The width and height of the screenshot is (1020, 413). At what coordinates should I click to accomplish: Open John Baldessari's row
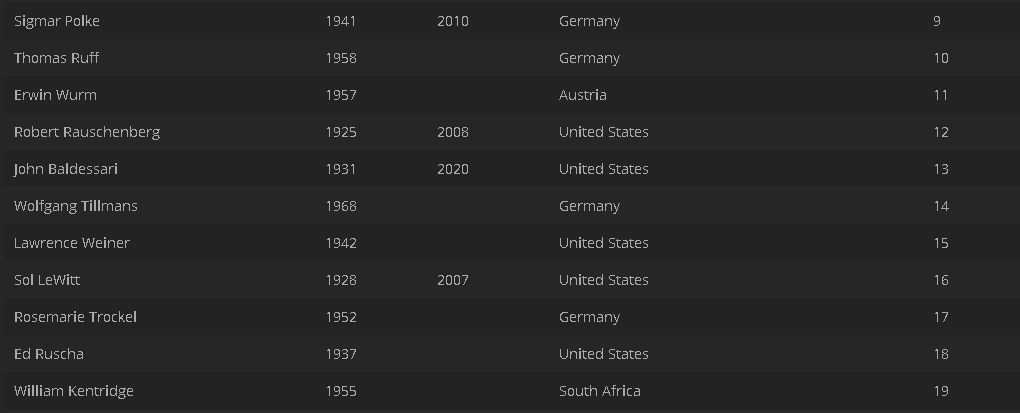tap(66, 169)
